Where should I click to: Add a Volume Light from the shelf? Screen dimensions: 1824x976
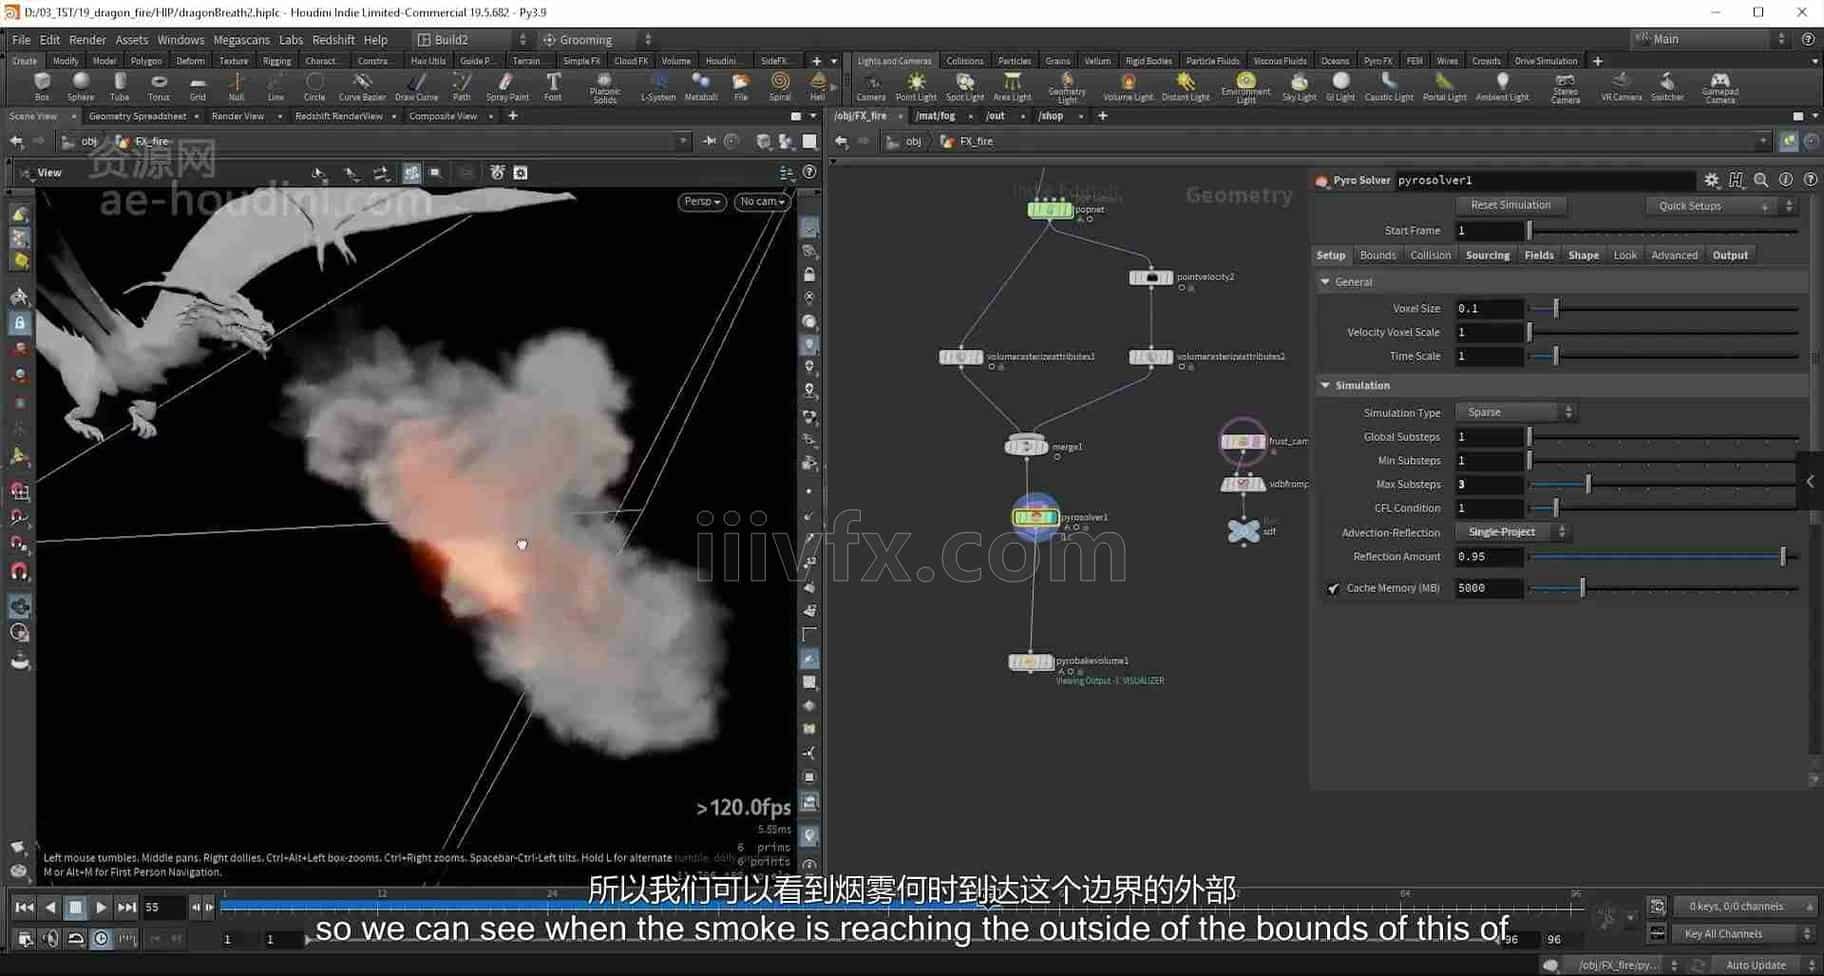[1128, 86]
